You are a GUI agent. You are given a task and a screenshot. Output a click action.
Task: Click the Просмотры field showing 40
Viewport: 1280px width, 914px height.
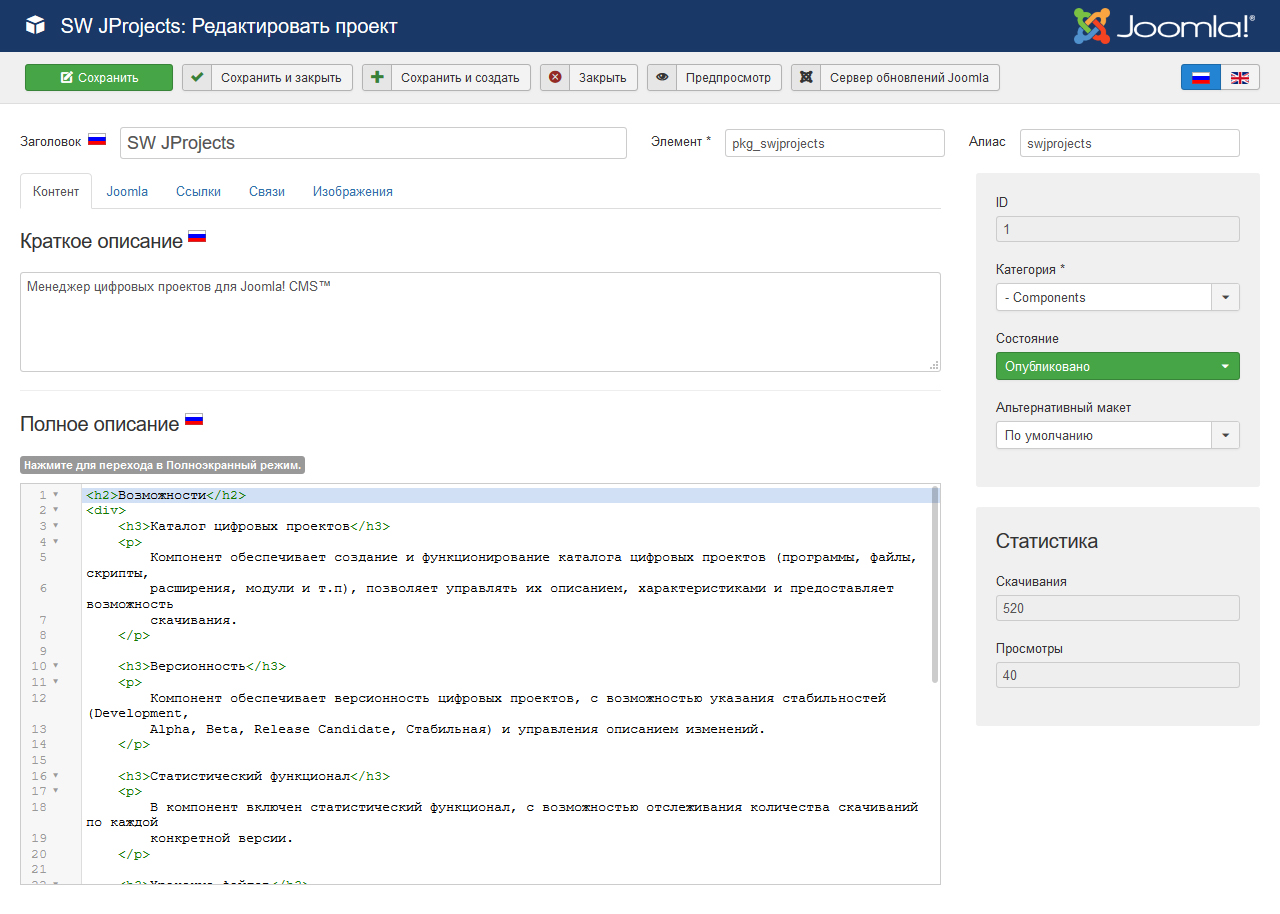1118,675
